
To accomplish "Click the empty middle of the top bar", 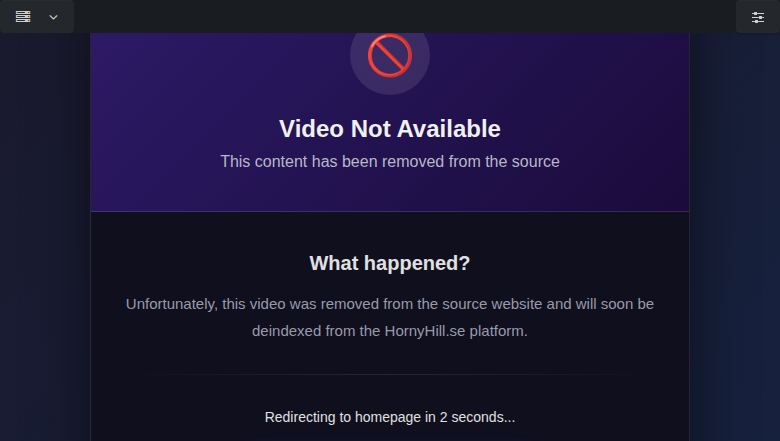I will click(405, 16).
